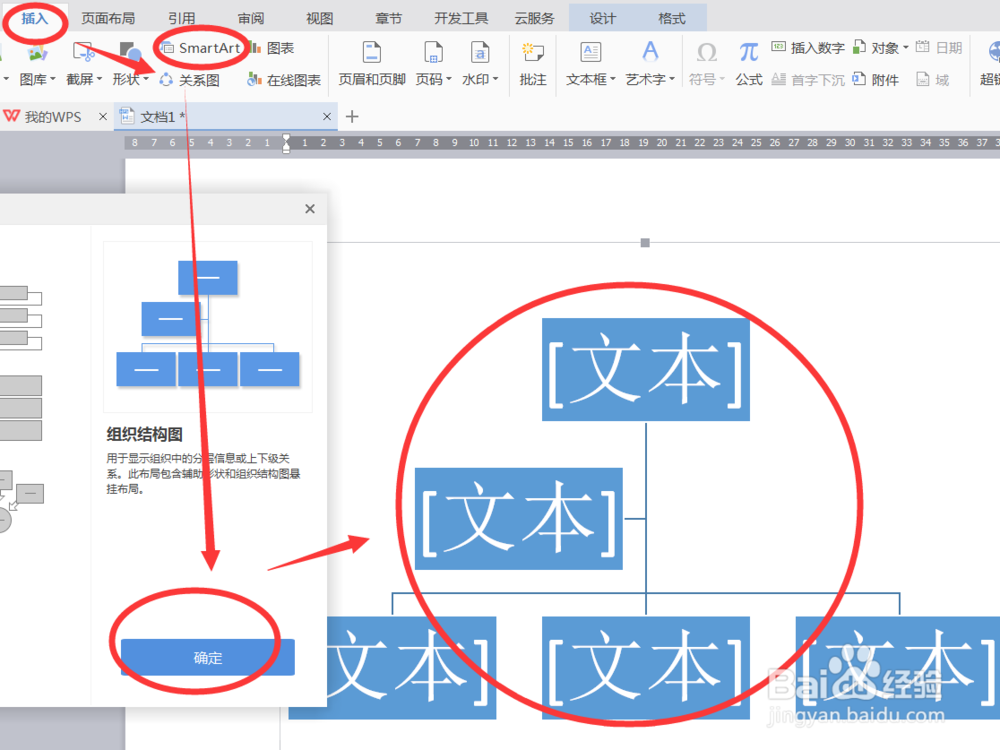The width and height of the screenshot is (1000, 750).
Task: Switch to the 页面布局 tab
Action: (x=108, y=18)
